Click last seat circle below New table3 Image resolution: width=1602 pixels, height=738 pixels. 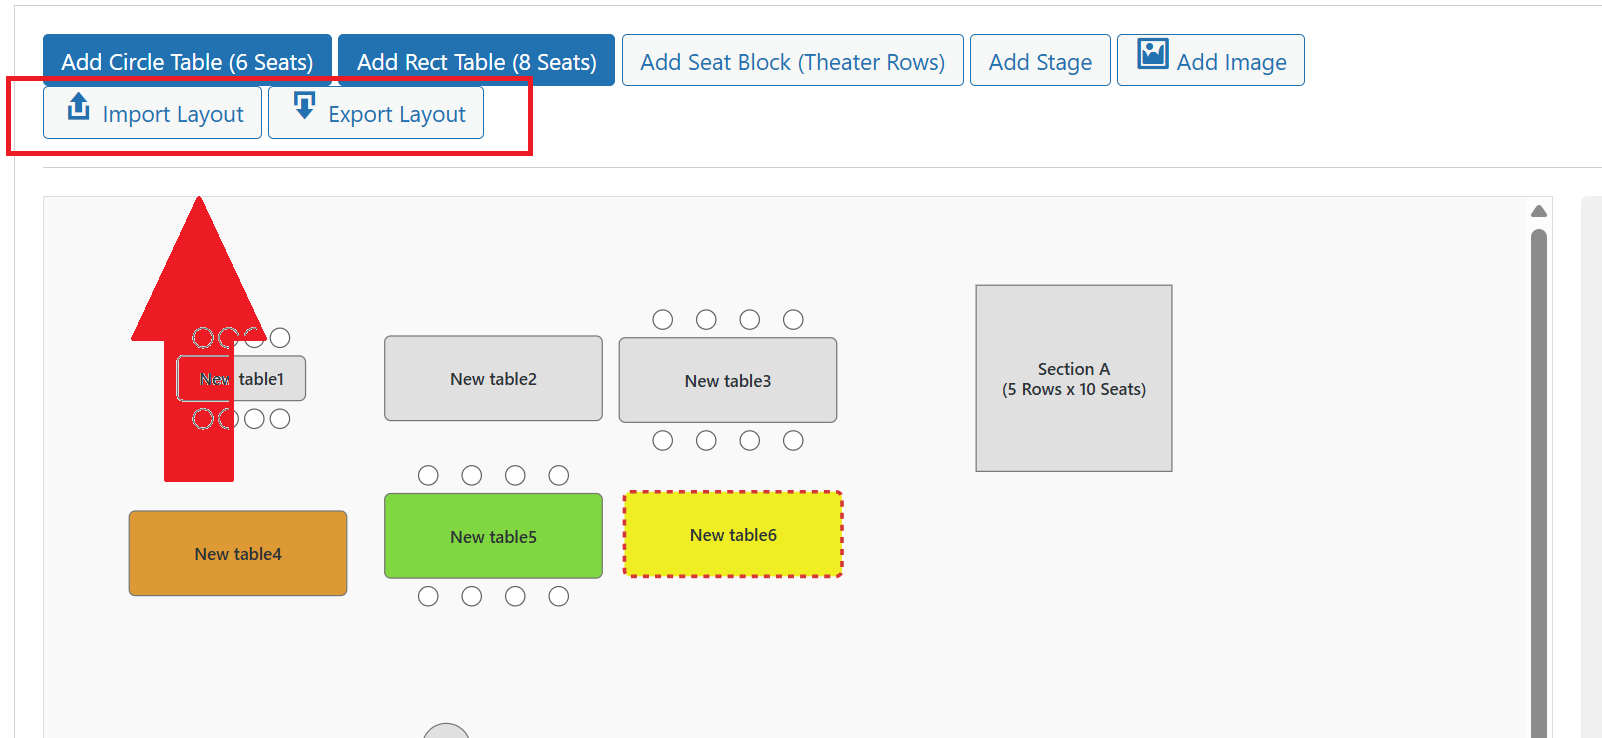[x=793, y=441]
